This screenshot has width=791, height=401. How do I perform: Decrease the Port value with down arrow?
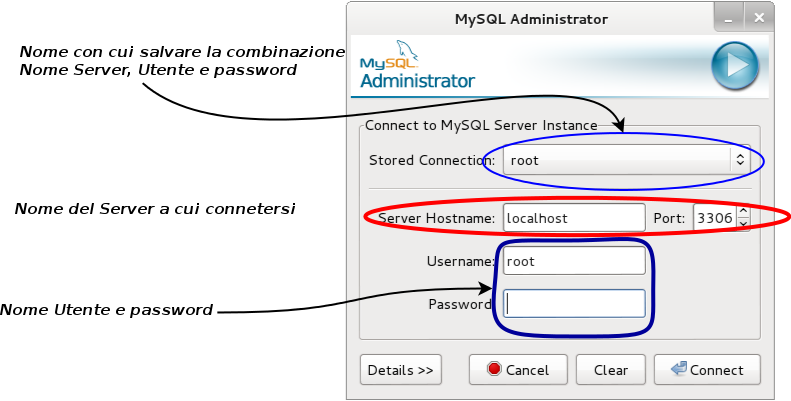click(x=744, y=224)
